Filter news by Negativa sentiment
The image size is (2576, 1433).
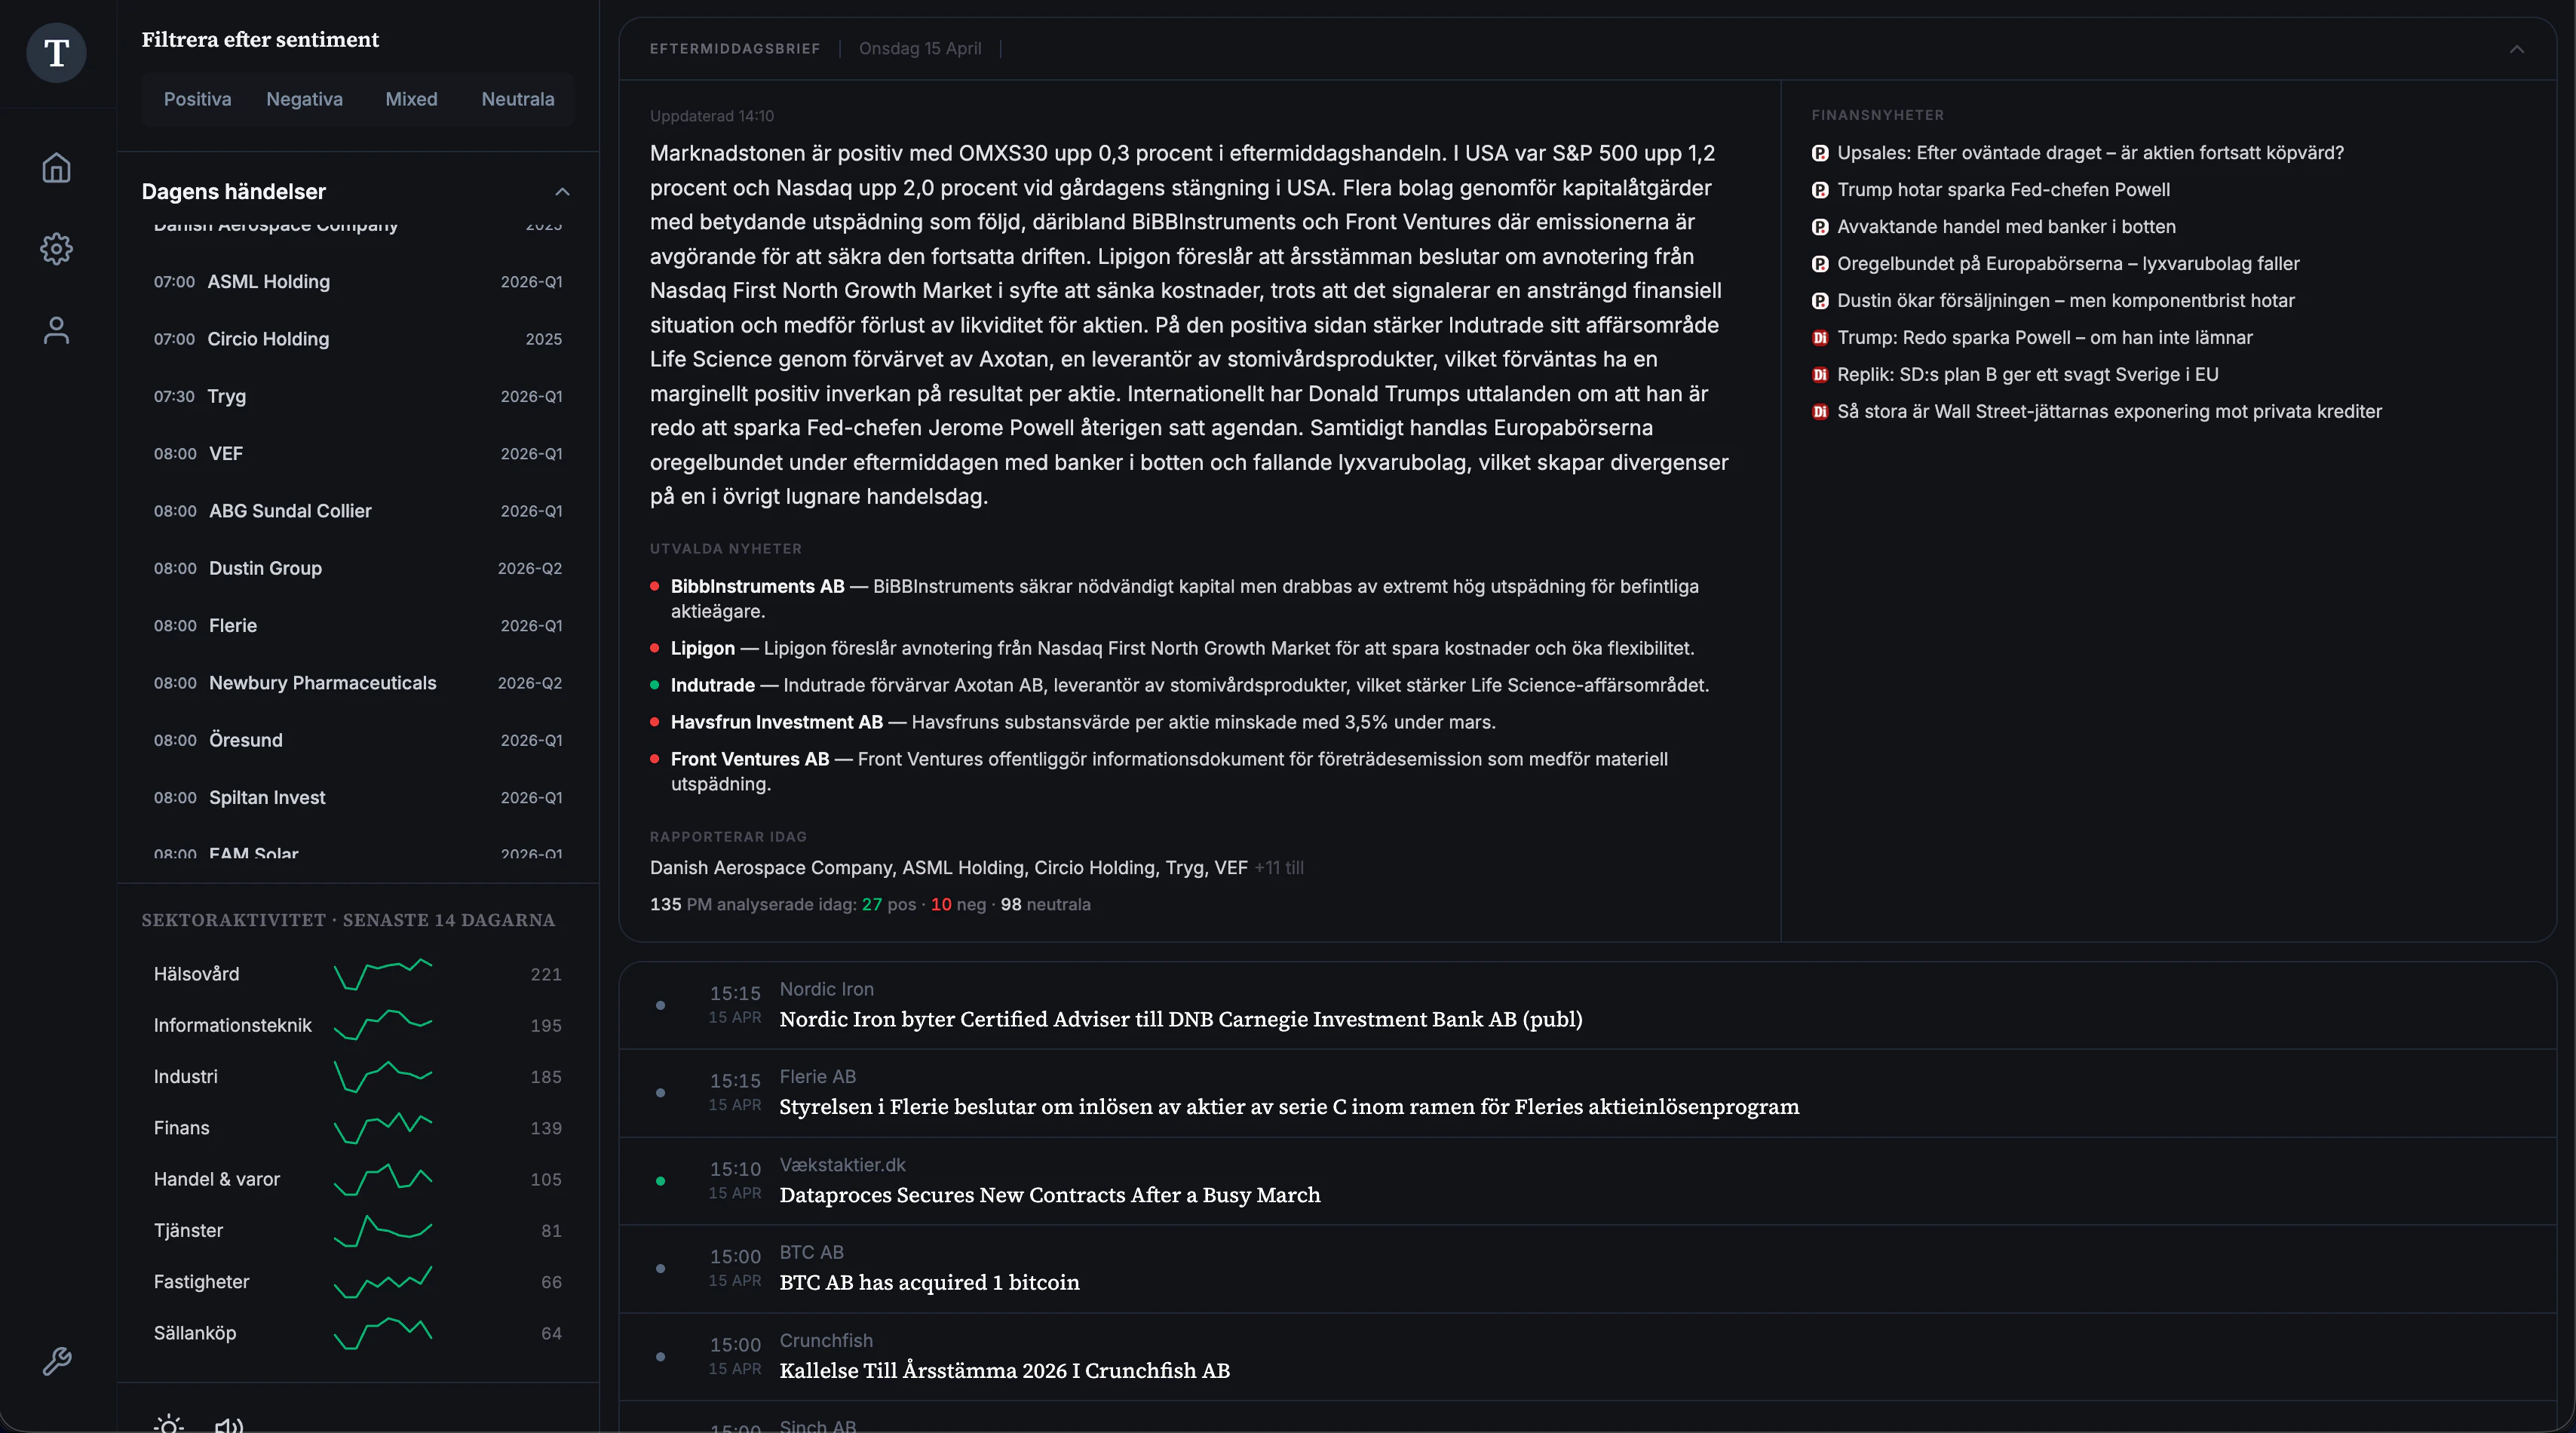(x=304, y=99)
